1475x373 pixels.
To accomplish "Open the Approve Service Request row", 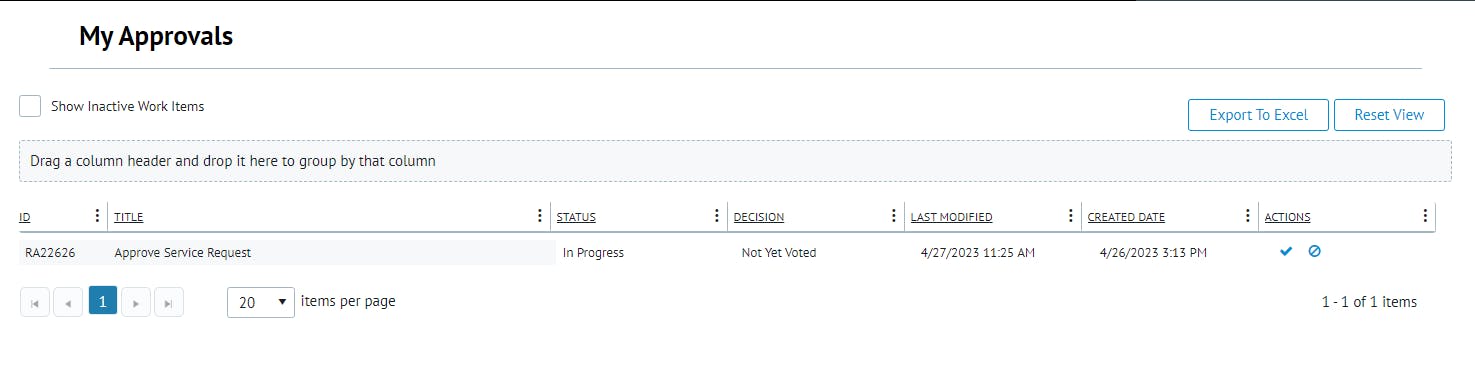I will pyautogui.click(x=727, y=253).
